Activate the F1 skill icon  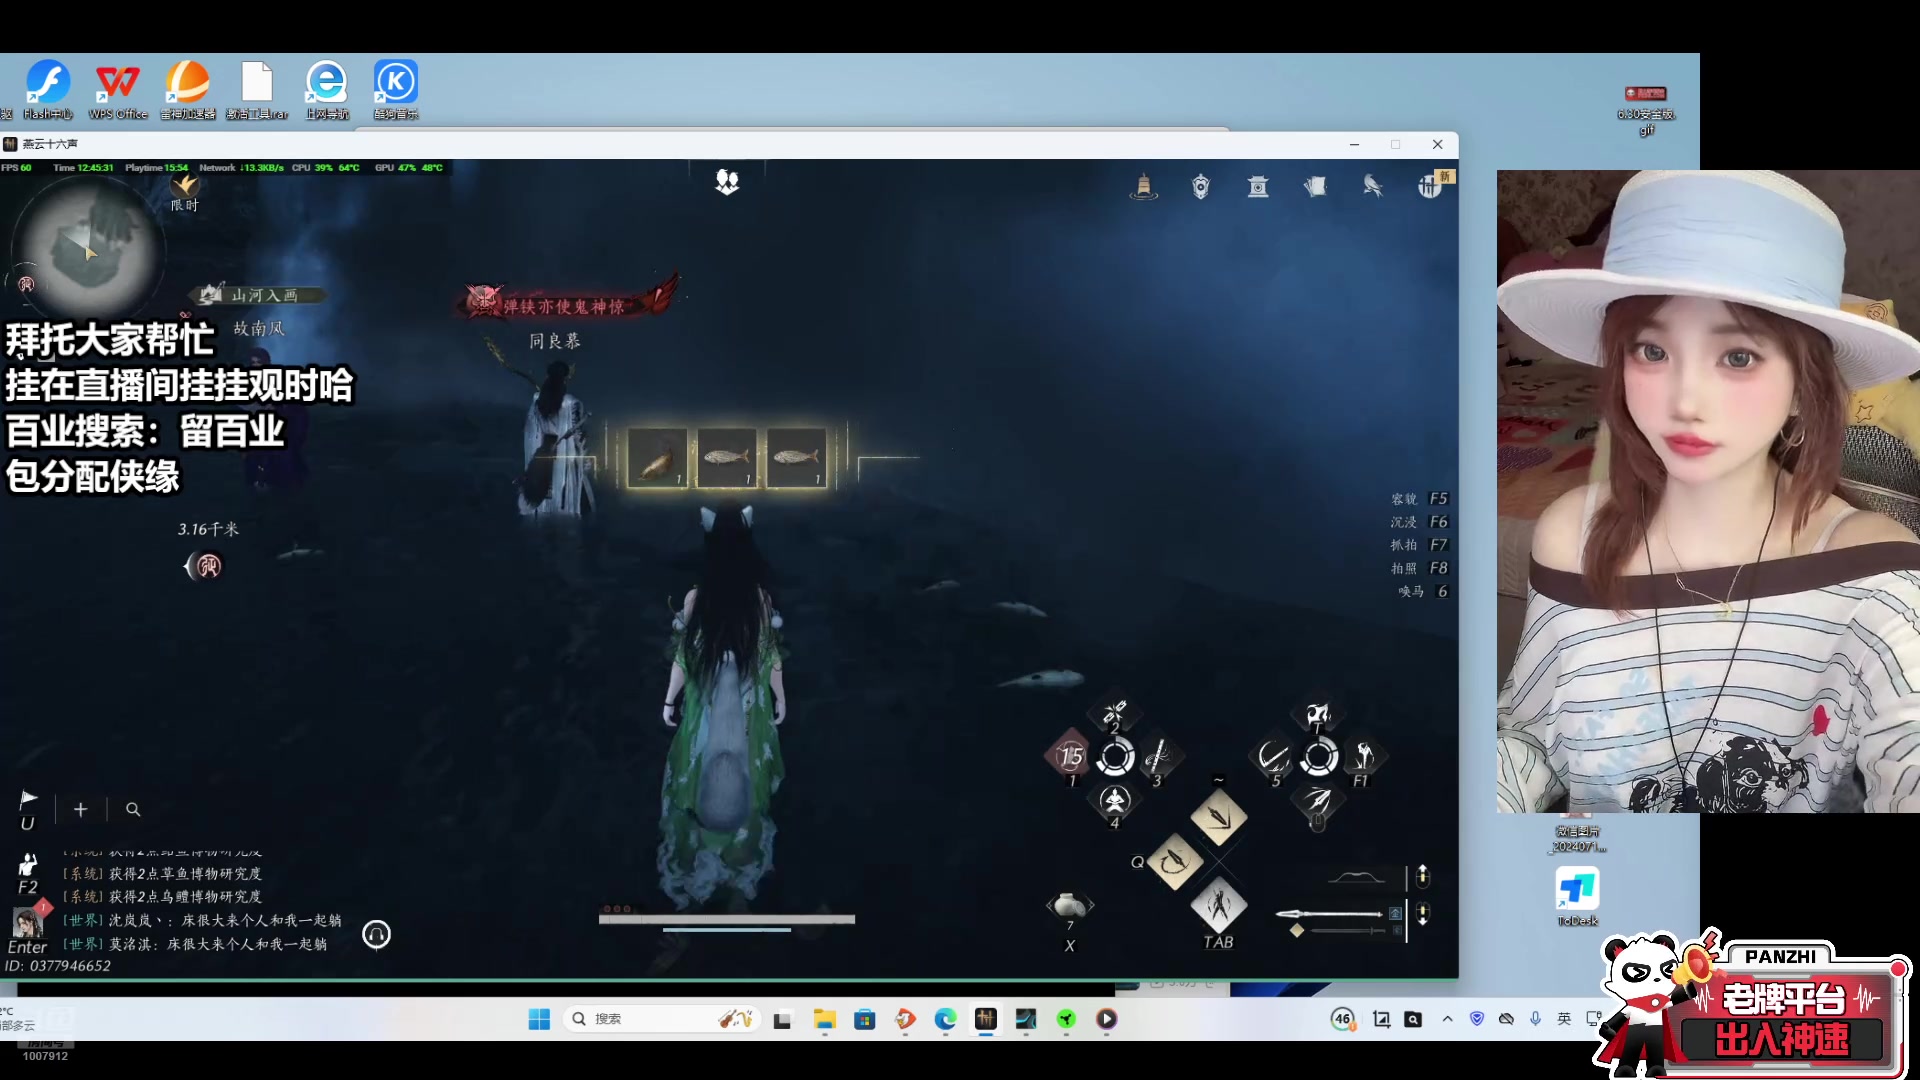pos(1362,757)
